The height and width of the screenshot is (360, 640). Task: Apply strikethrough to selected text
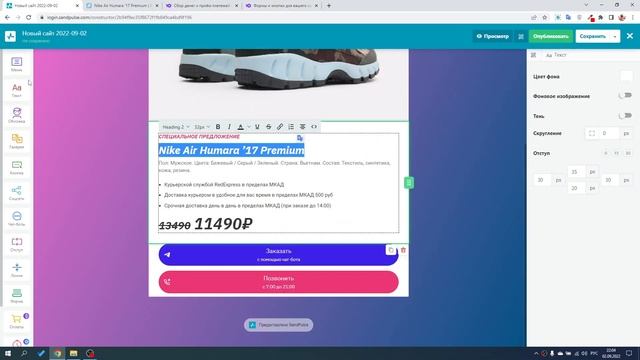coord(268,127)
